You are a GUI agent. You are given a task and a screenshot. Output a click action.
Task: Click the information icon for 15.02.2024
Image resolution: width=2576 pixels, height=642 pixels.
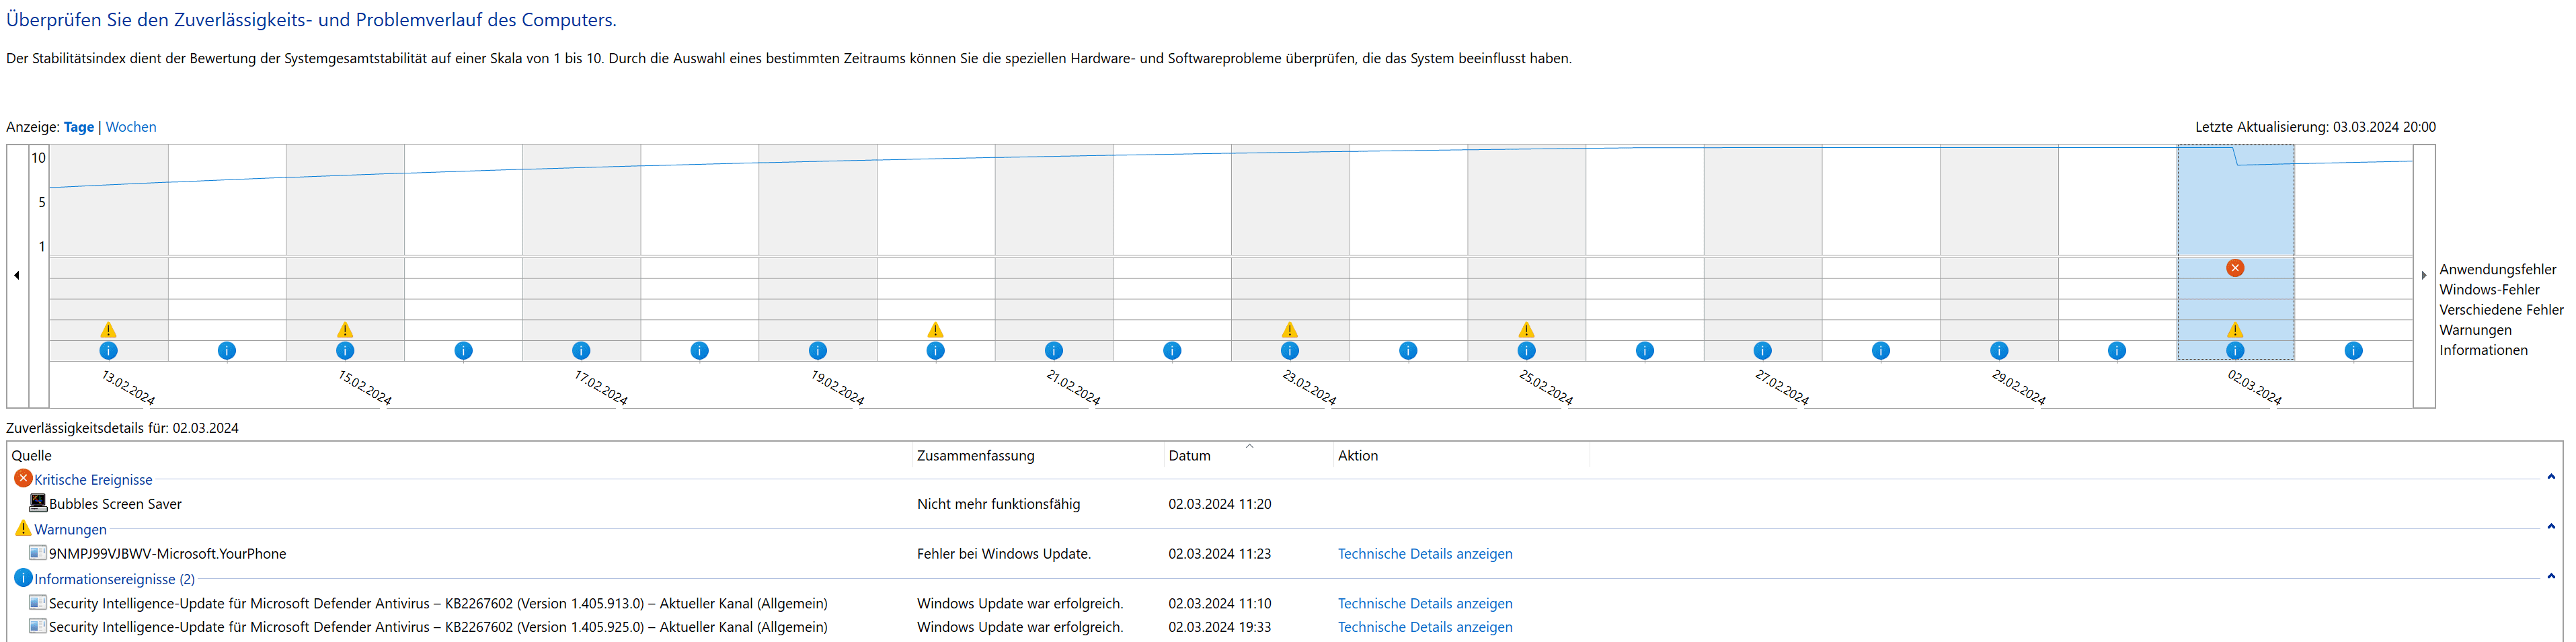pos(345,351)
